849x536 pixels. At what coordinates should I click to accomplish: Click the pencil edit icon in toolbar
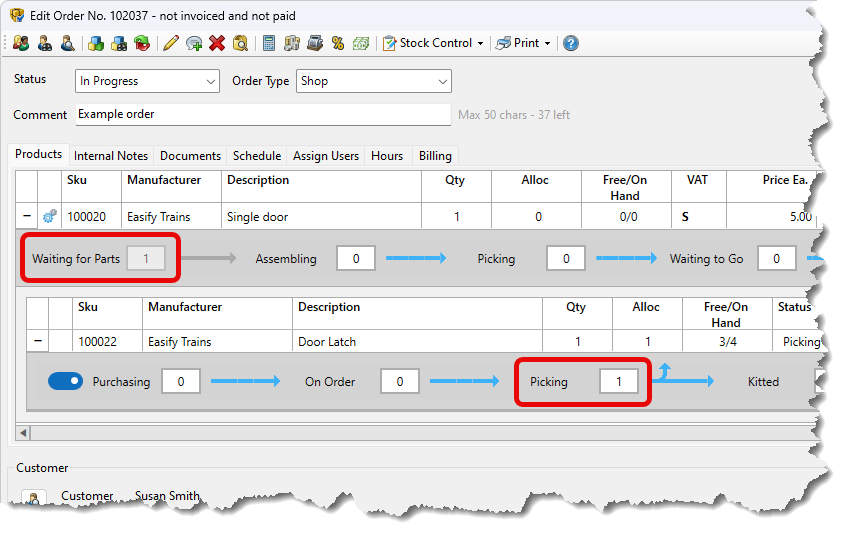tap(171, 43)
